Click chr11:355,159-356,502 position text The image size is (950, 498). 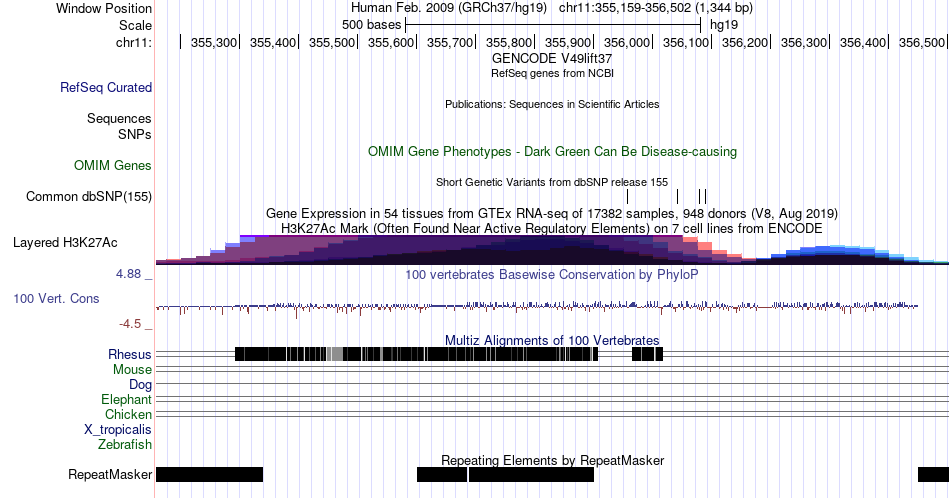(x=625, y=8)
